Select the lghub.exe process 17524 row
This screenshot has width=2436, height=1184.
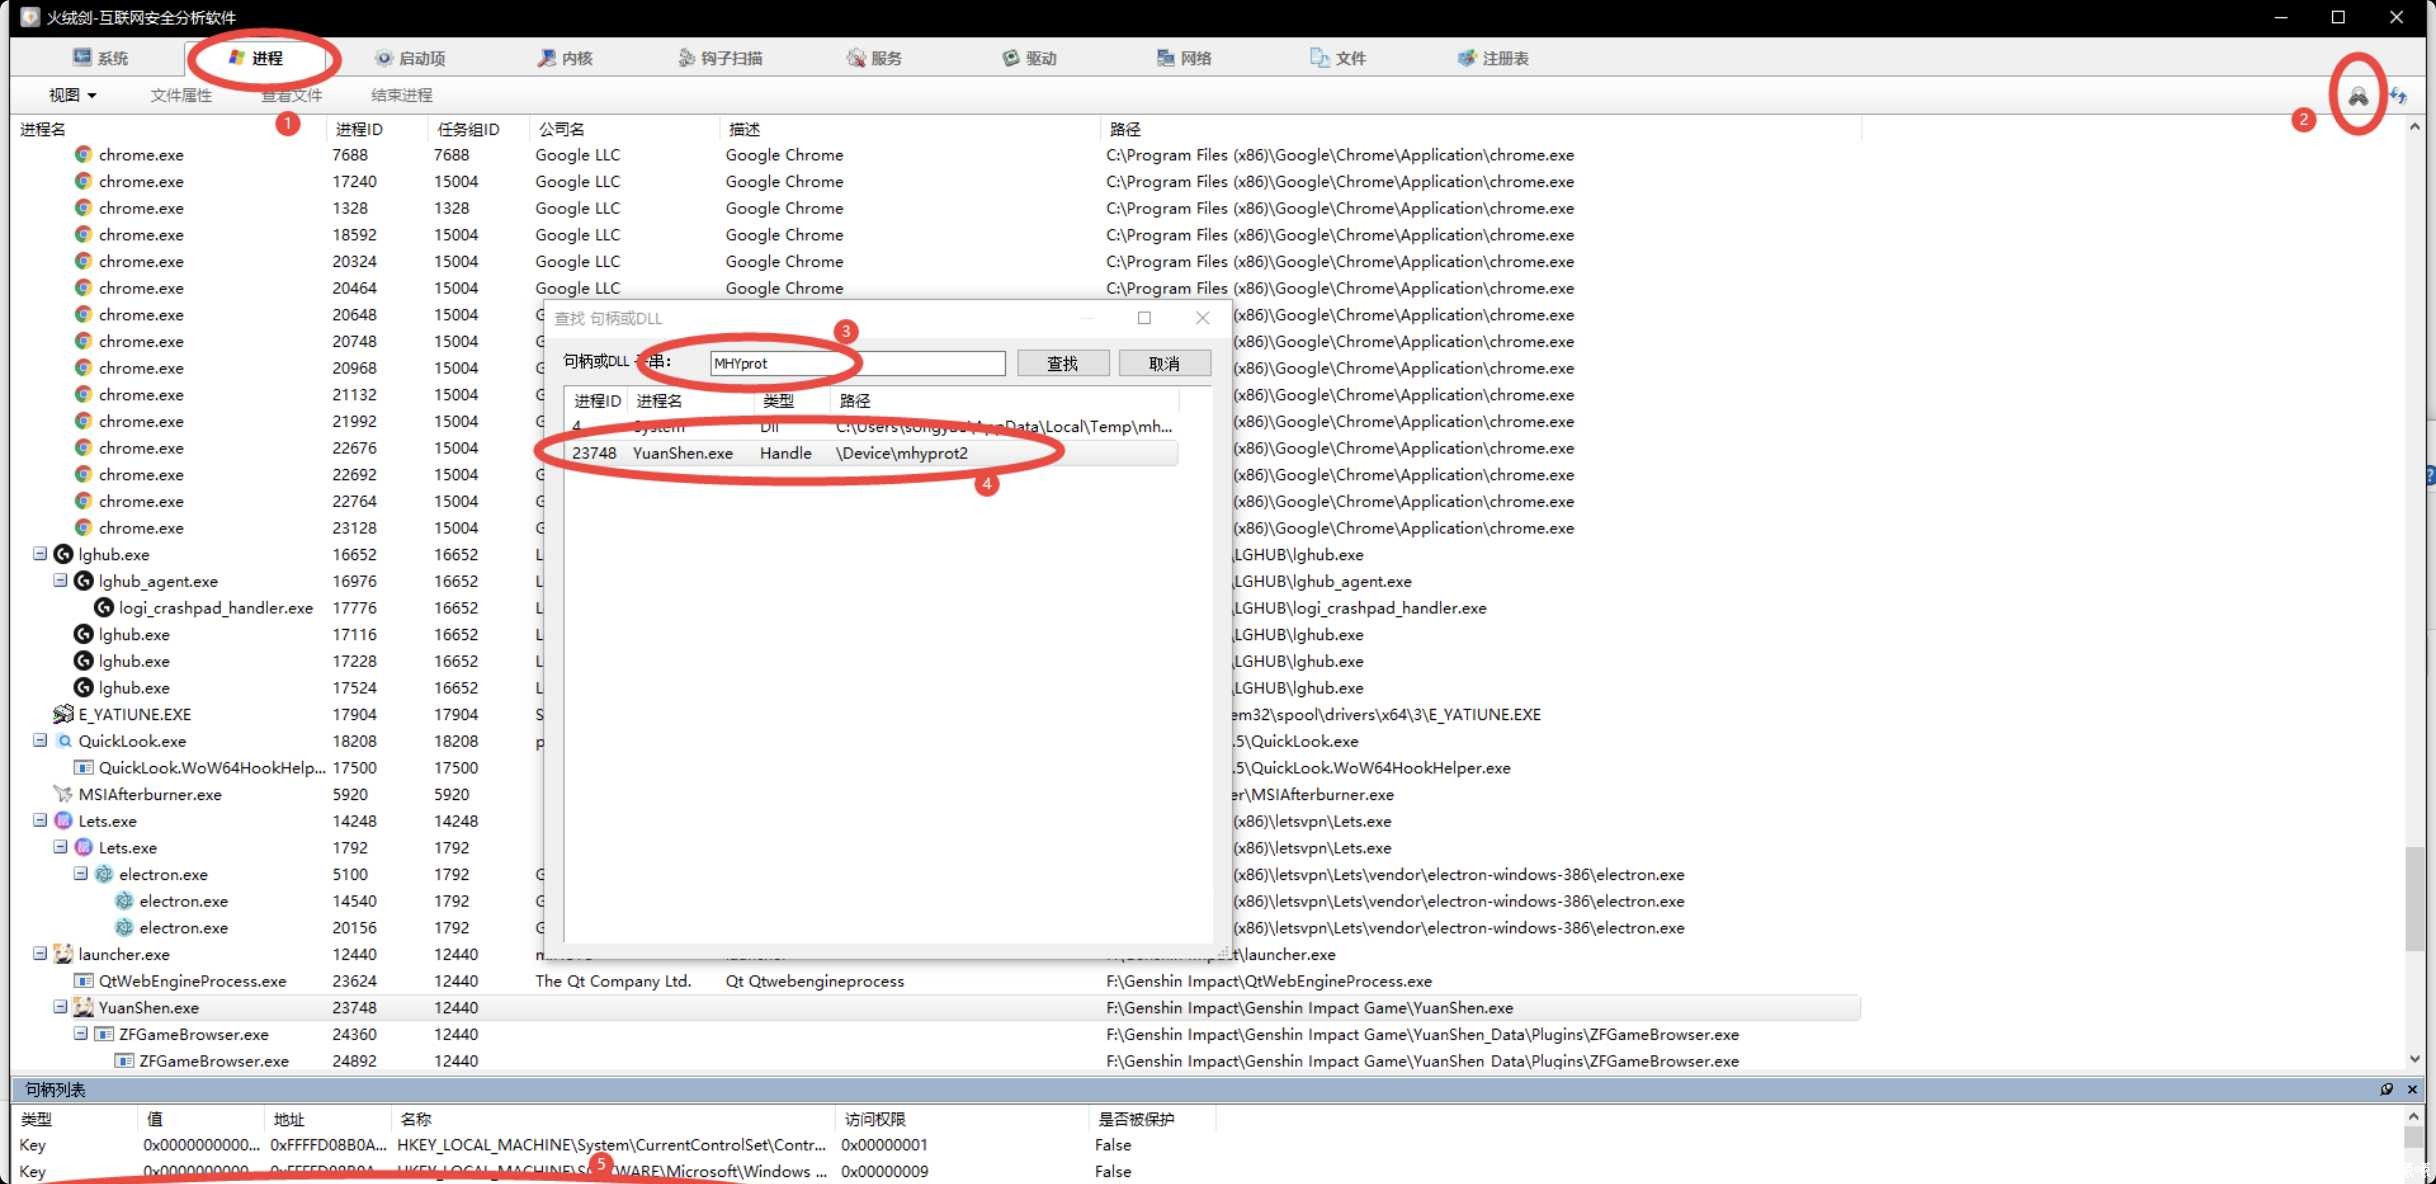click(x=938, y=688)
